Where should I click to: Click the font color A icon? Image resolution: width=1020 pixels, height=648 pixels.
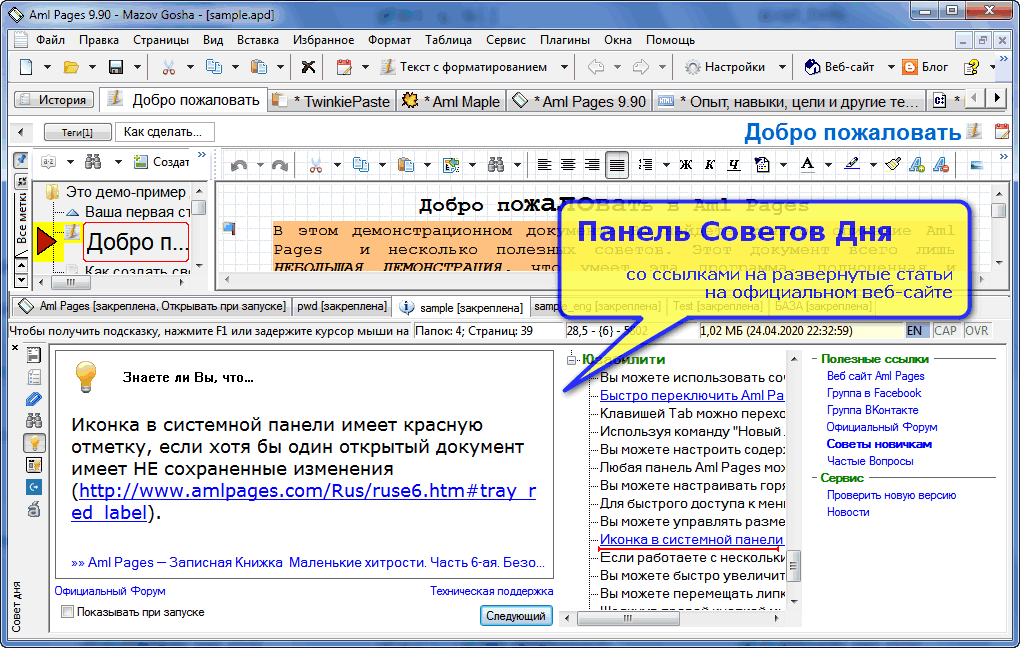click(807, 165)
